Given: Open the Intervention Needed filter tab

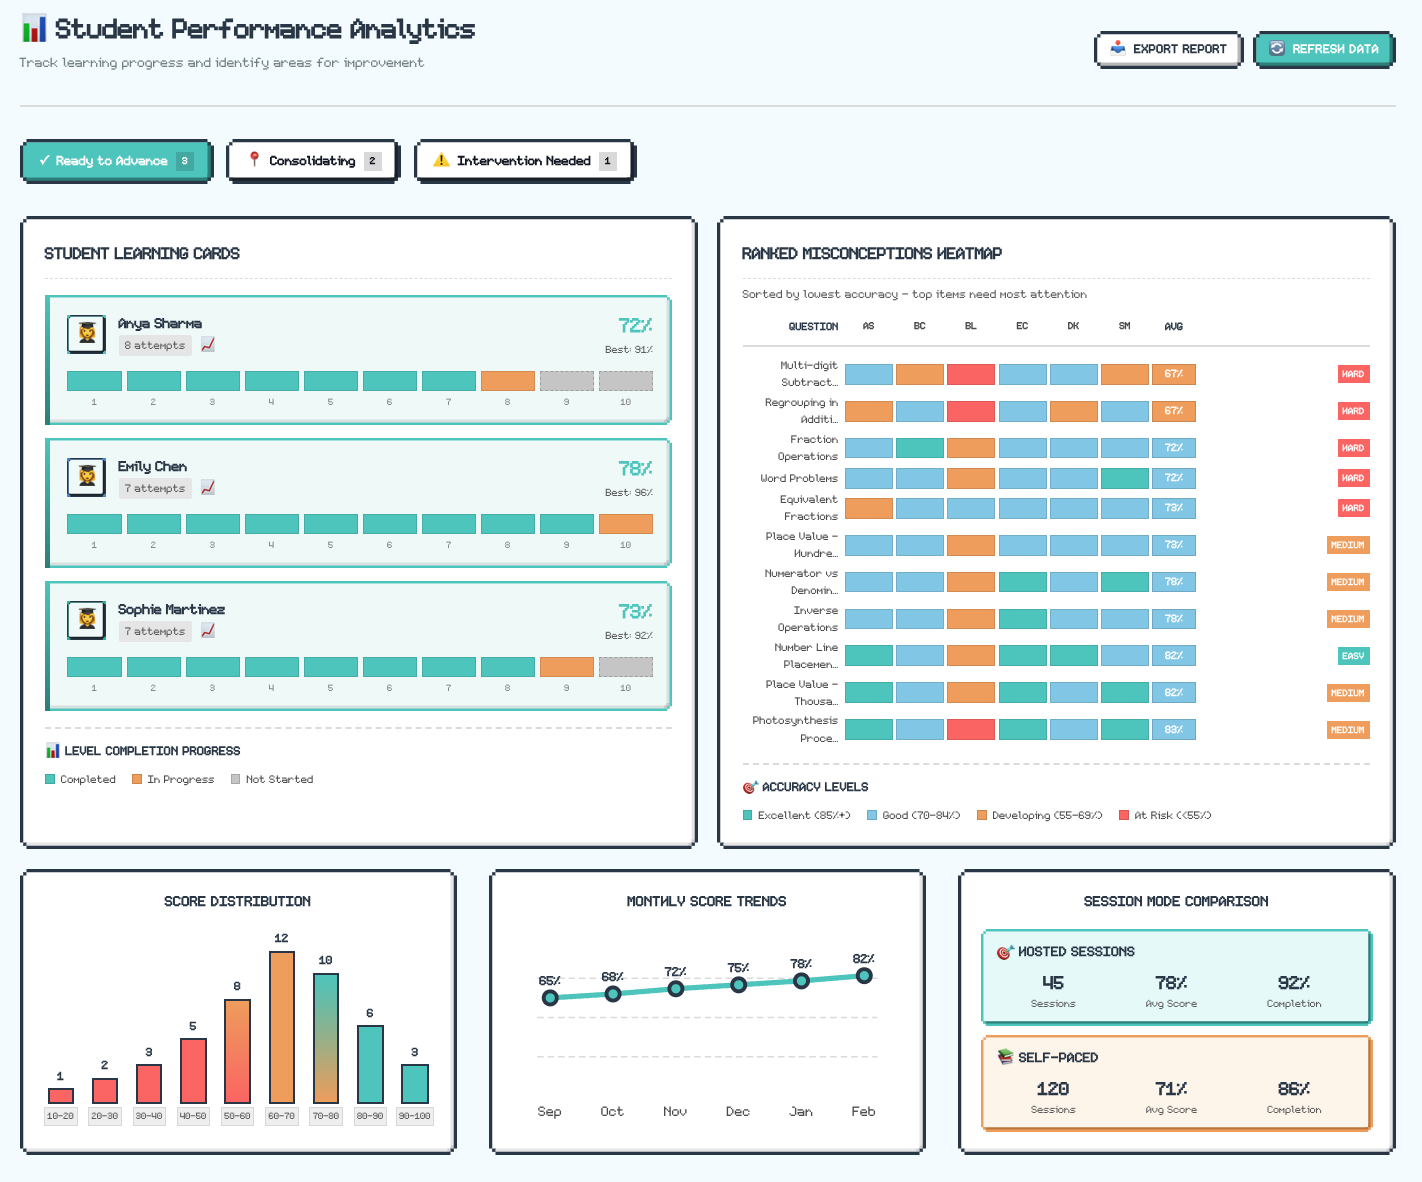Looking at the screenshot, I should [525, 161].
